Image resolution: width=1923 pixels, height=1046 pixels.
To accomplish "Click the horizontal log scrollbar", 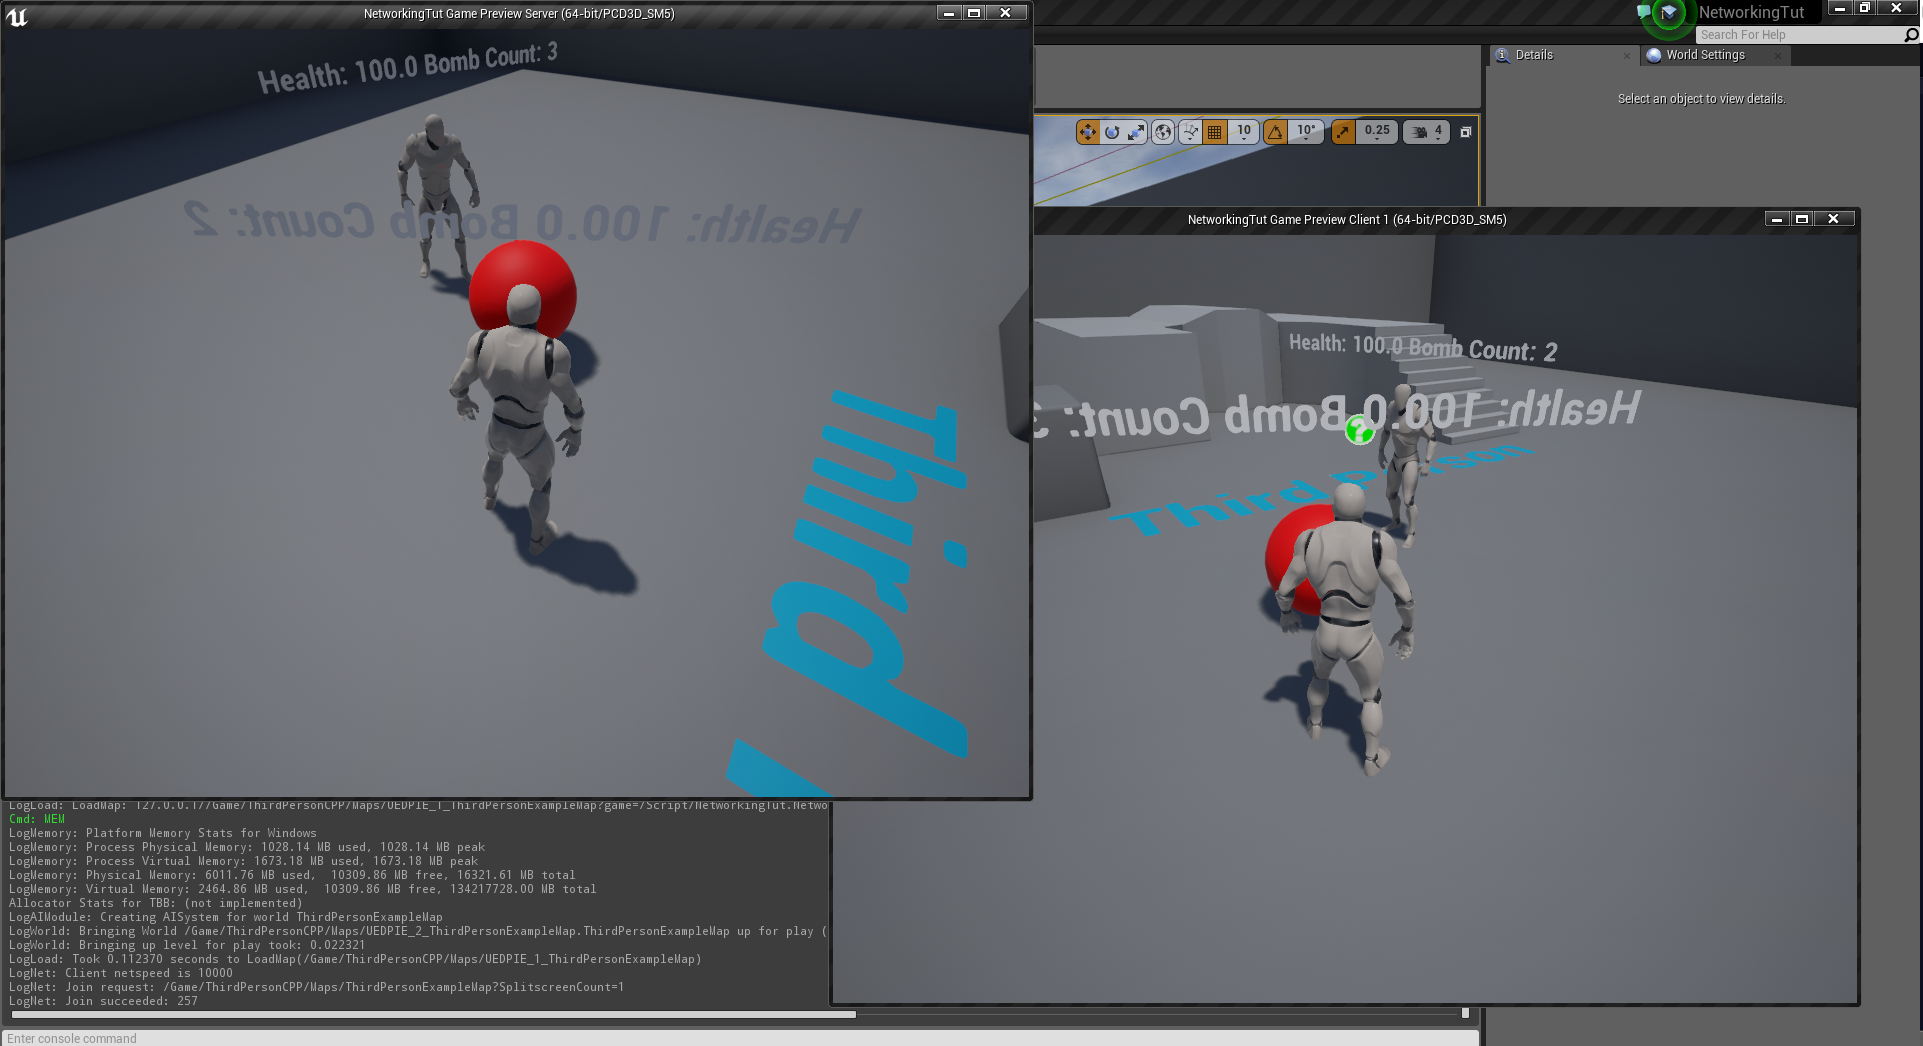I will [430, 1014].
